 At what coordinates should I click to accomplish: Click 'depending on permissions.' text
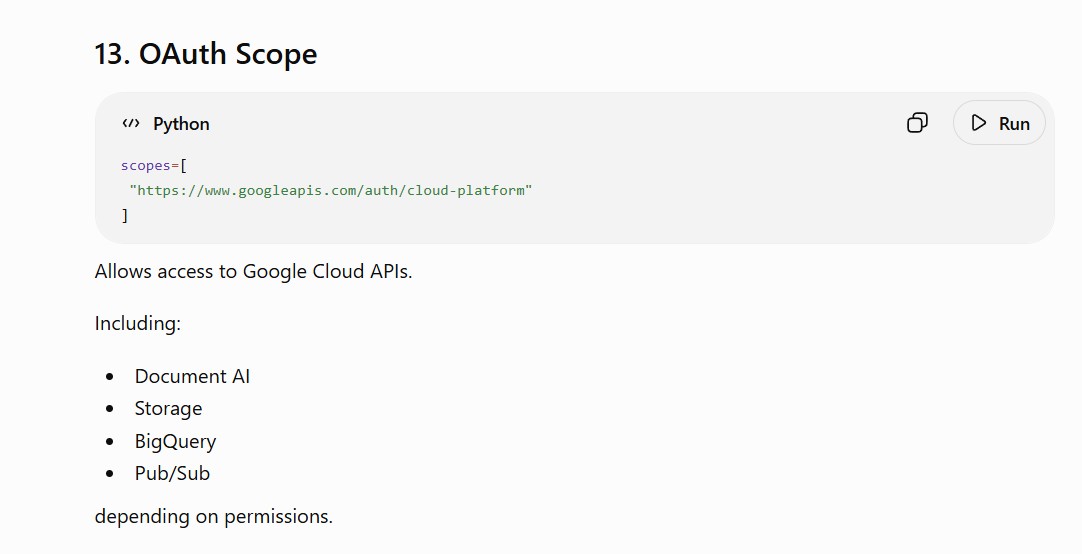point(213,516)
